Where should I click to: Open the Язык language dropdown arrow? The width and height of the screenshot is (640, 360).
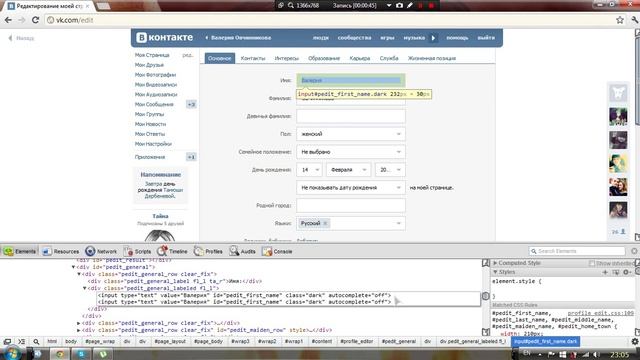click(399, 223)
